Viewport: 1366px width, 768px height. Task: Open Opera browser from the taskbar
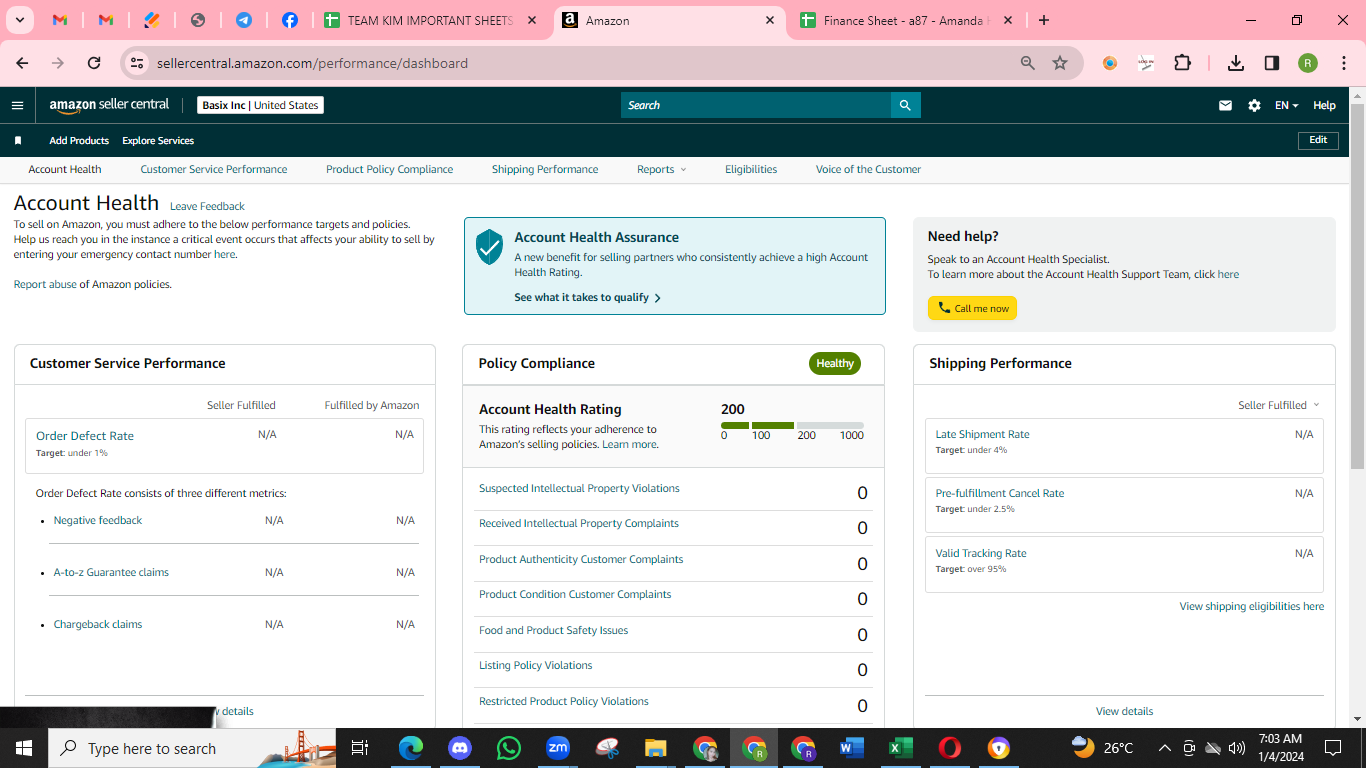click(950, 748)
